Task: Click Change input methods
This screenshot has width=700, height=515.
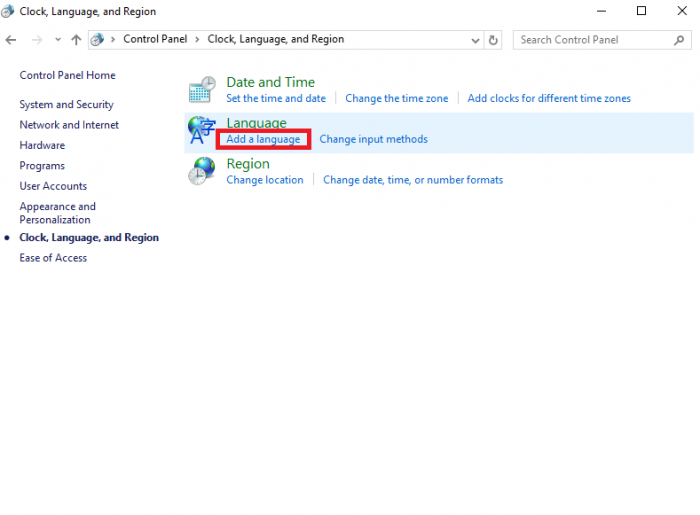Action: [x=373, y=139]
